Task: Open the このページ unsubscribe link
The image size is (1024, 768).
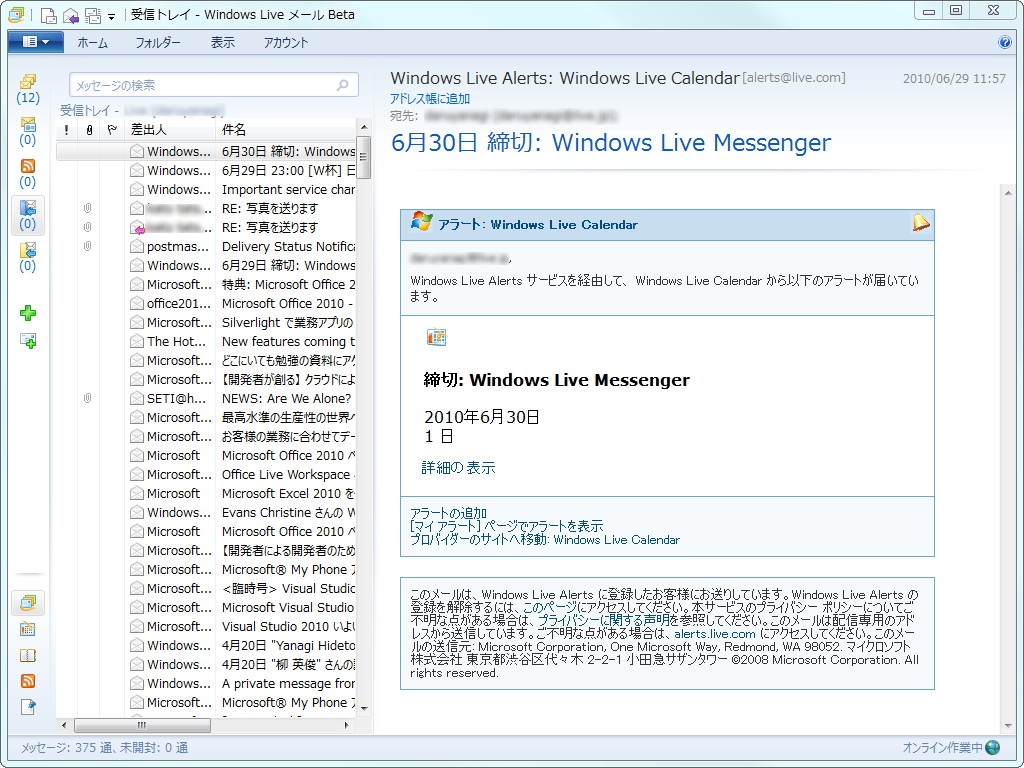Action: [x=550, y=607]
